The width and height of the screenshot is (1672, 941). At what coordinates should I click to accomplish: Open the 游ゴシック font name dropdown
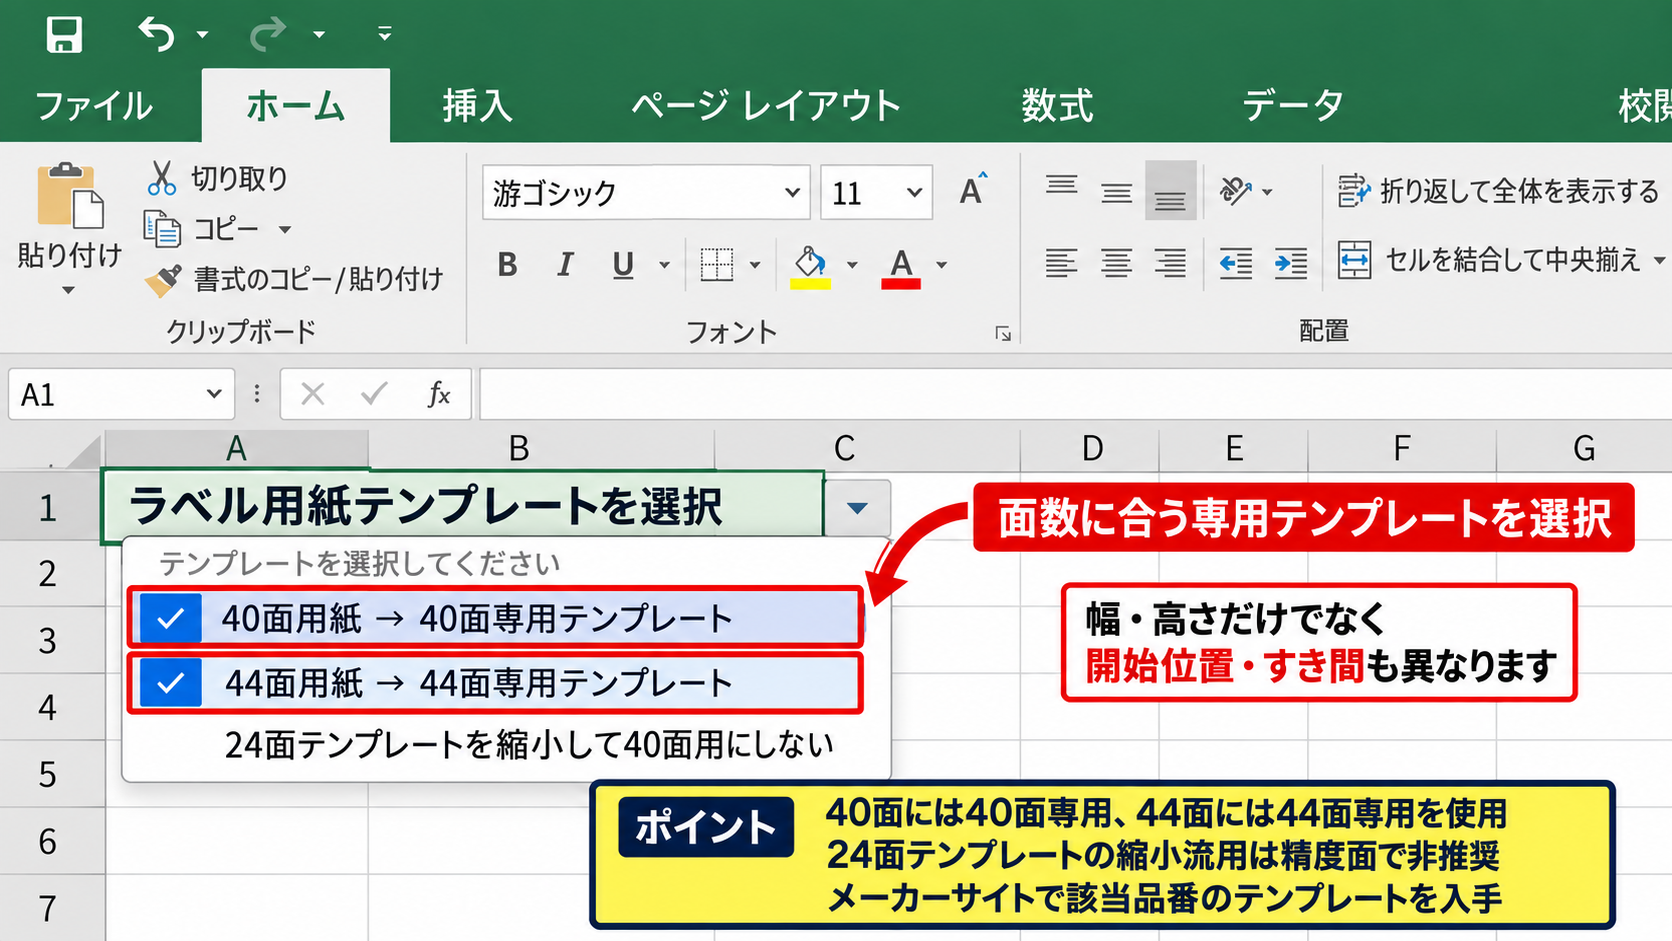792,192
